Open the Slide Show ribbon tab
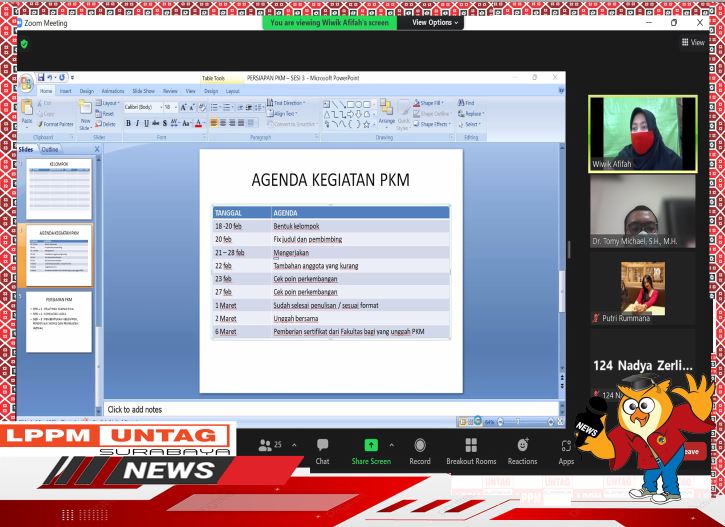Screen dimensions: 725x527 coord(143,91)
